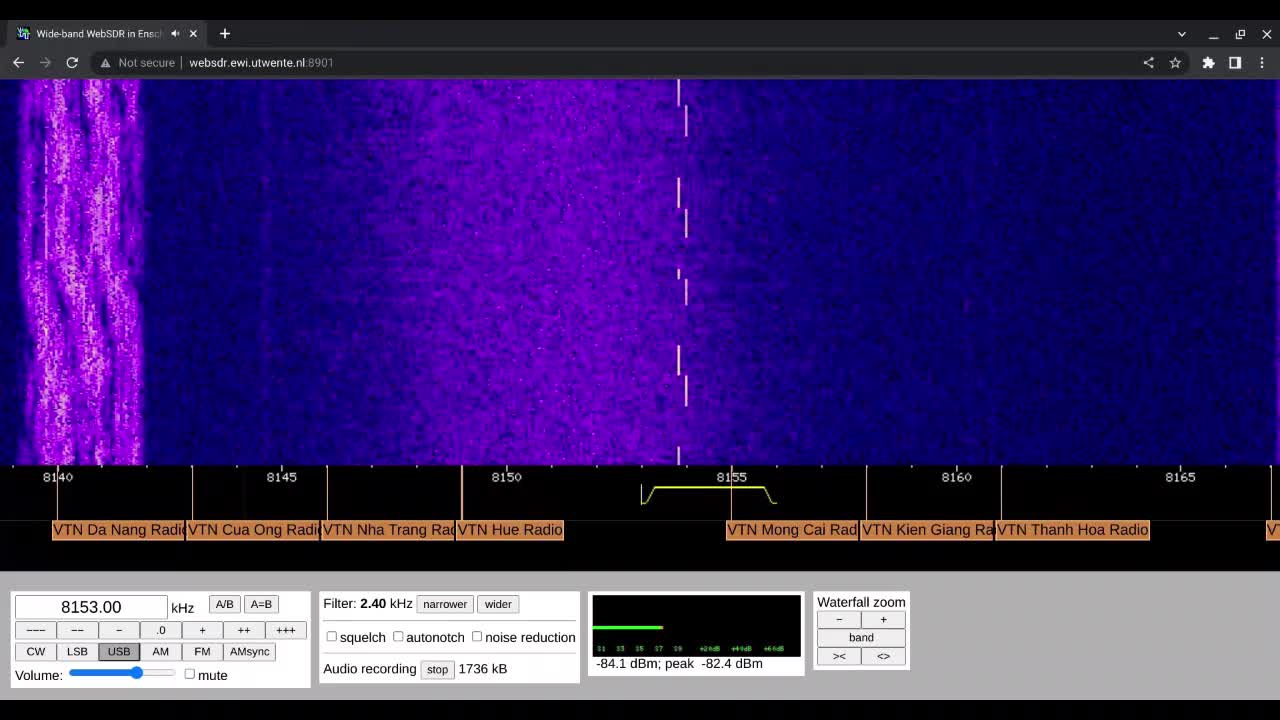Click the yellow filter passband indicator
This screenshot has width=1280, height=720.
(708, 494)
